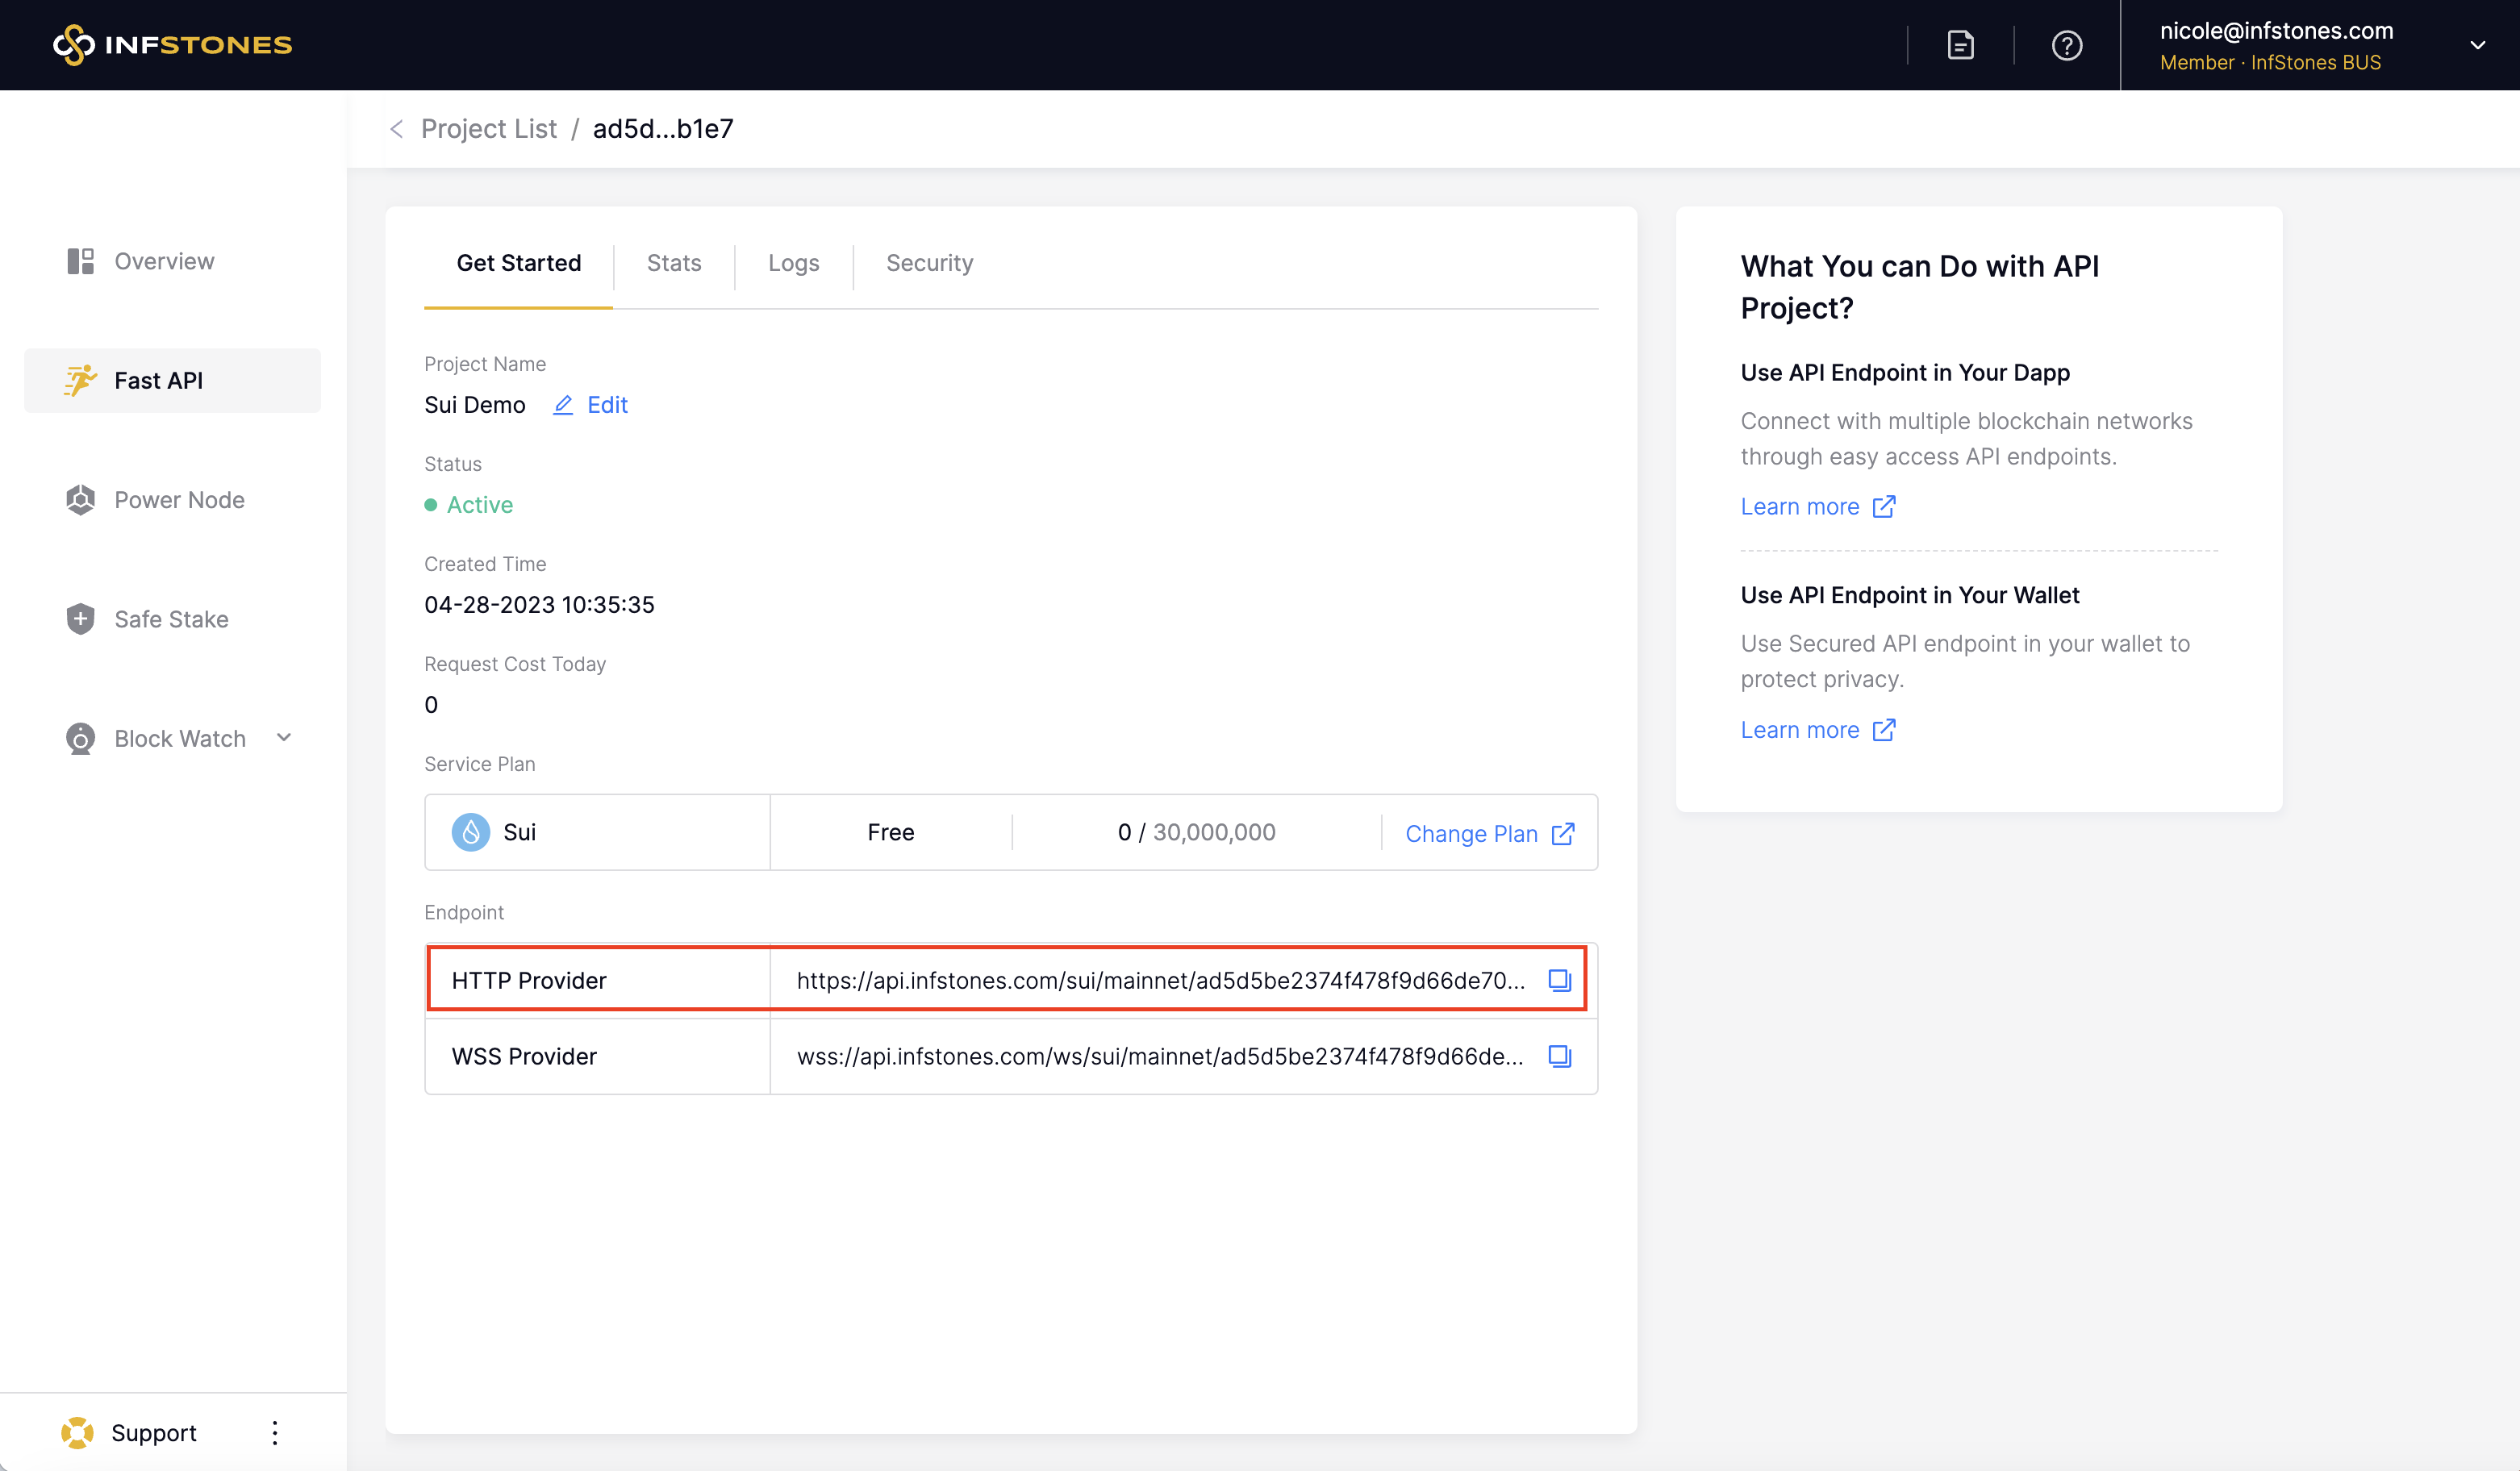
Task: Open Power Node in the sidebar
Action: [x=179, y=500]
